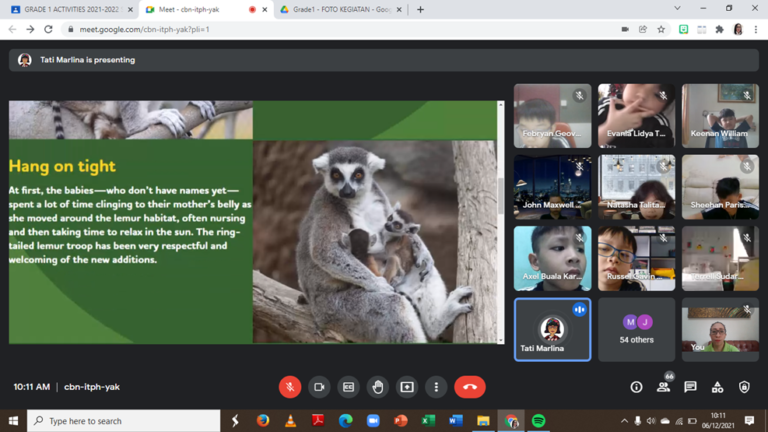Toggle the camera on or off
The image size is (768, 432).
coord(319,387)
